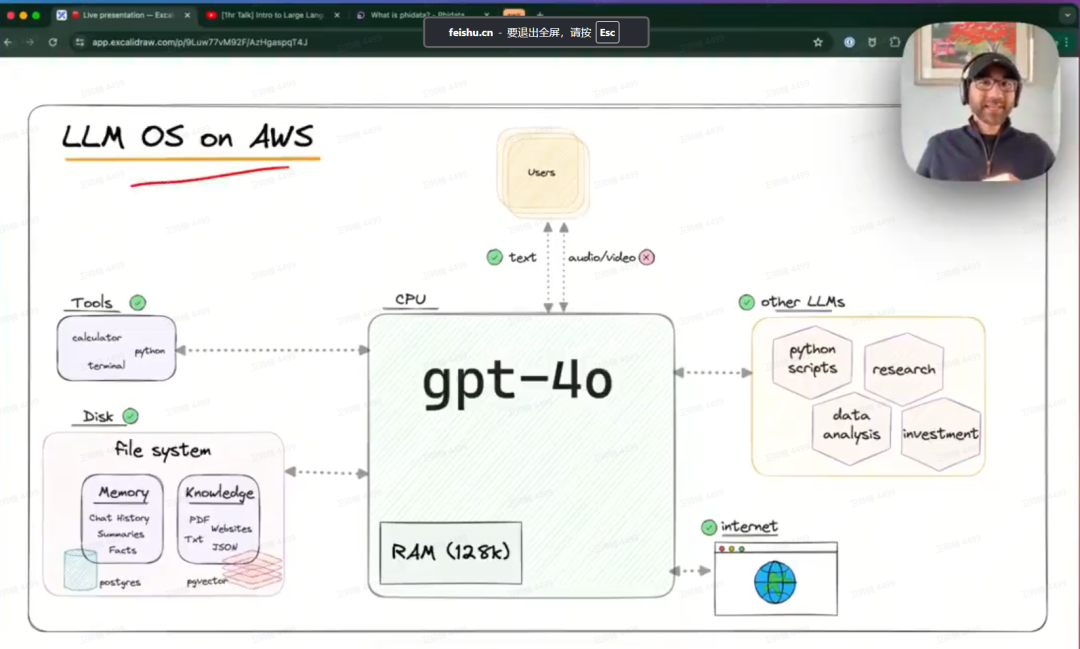Click the pgvector stacked layers icon

252,569
